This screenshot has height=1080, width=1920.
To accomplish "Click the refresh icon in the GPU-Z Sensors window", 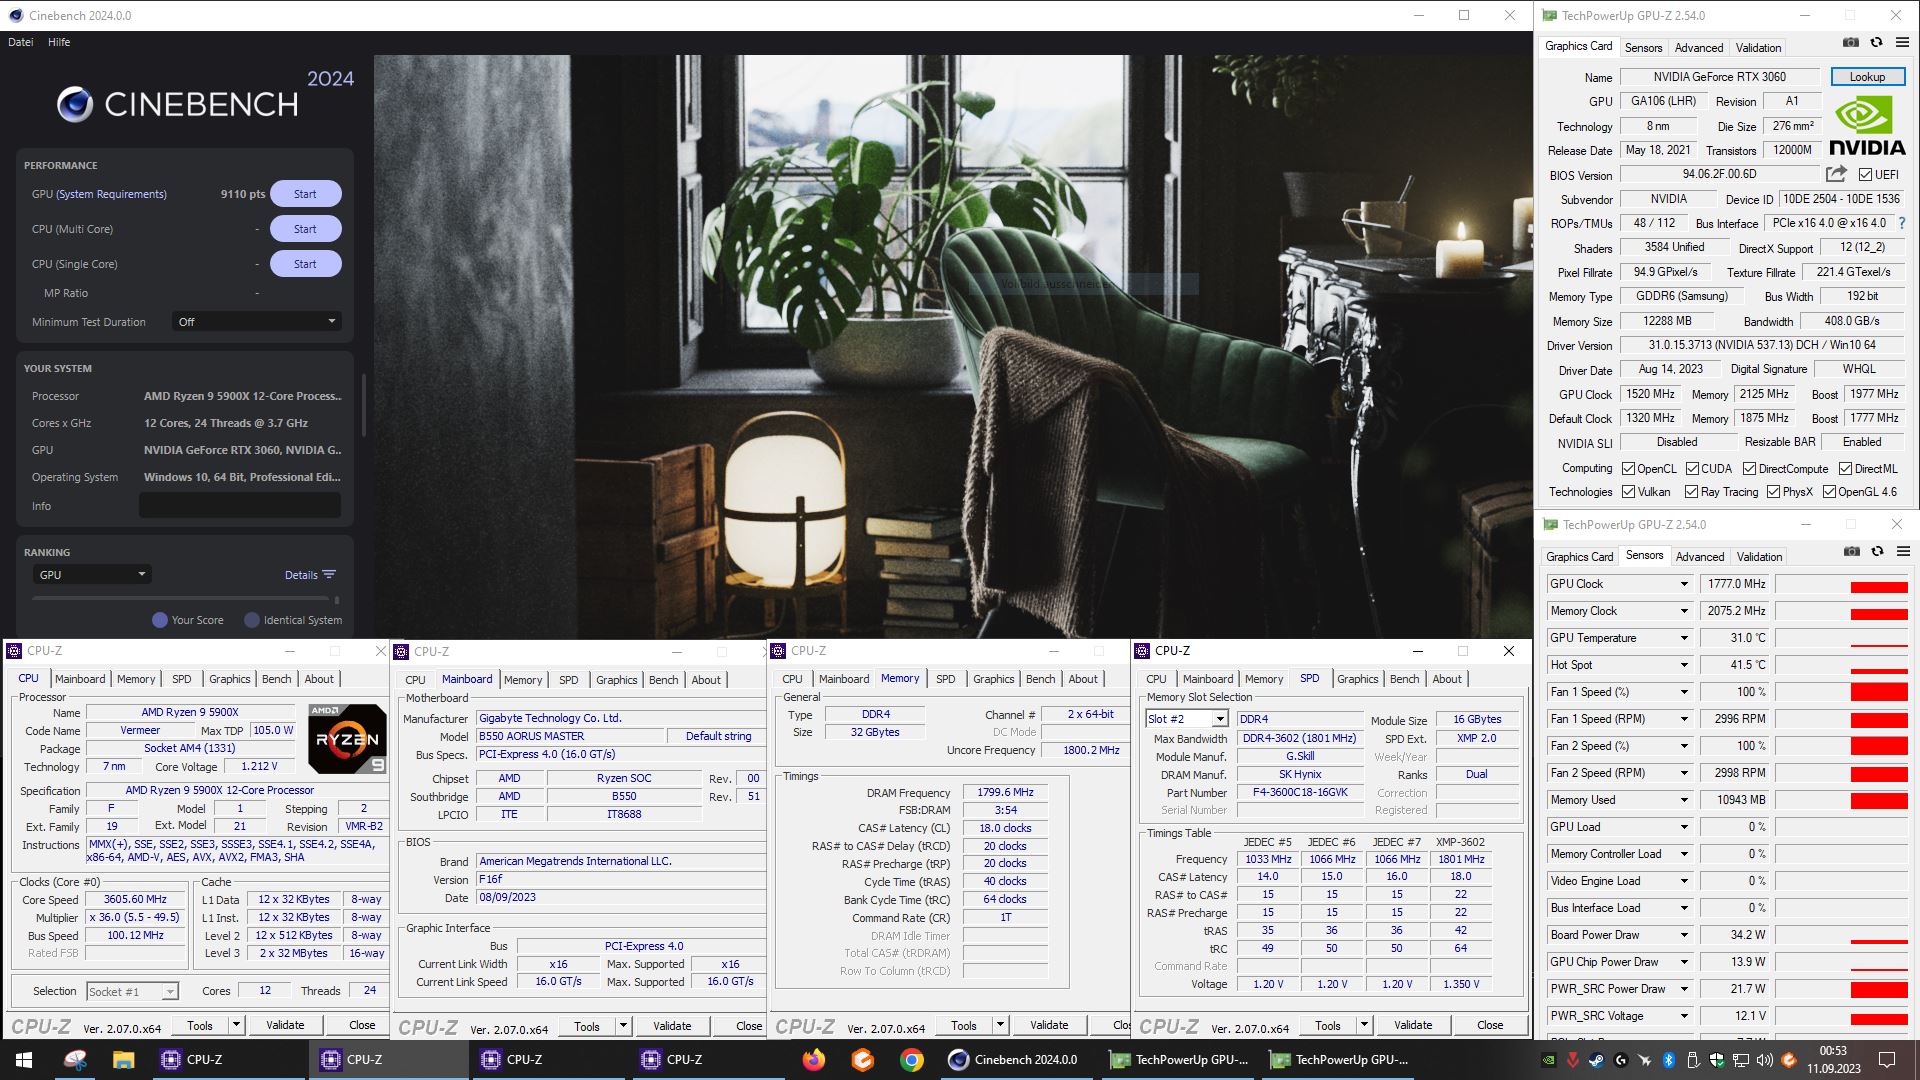I will click(1877, 551).
